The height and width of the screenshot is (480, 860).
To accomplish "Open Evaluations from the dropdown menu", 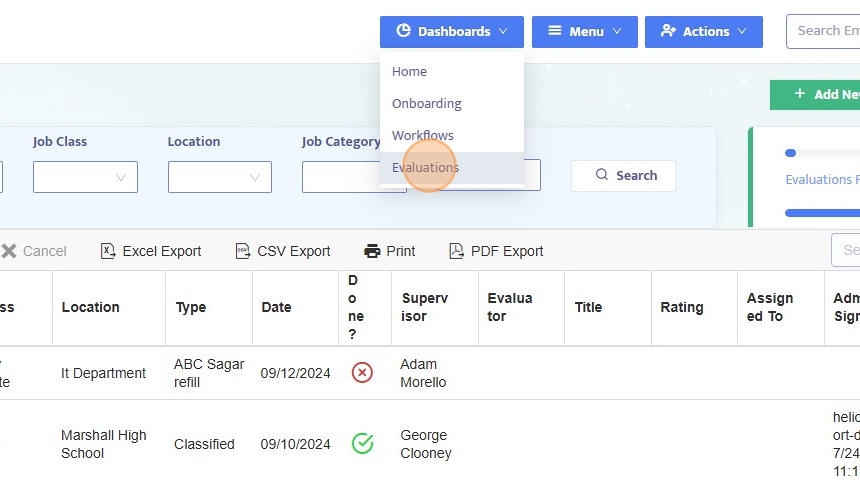I will (x=426, y=168).
